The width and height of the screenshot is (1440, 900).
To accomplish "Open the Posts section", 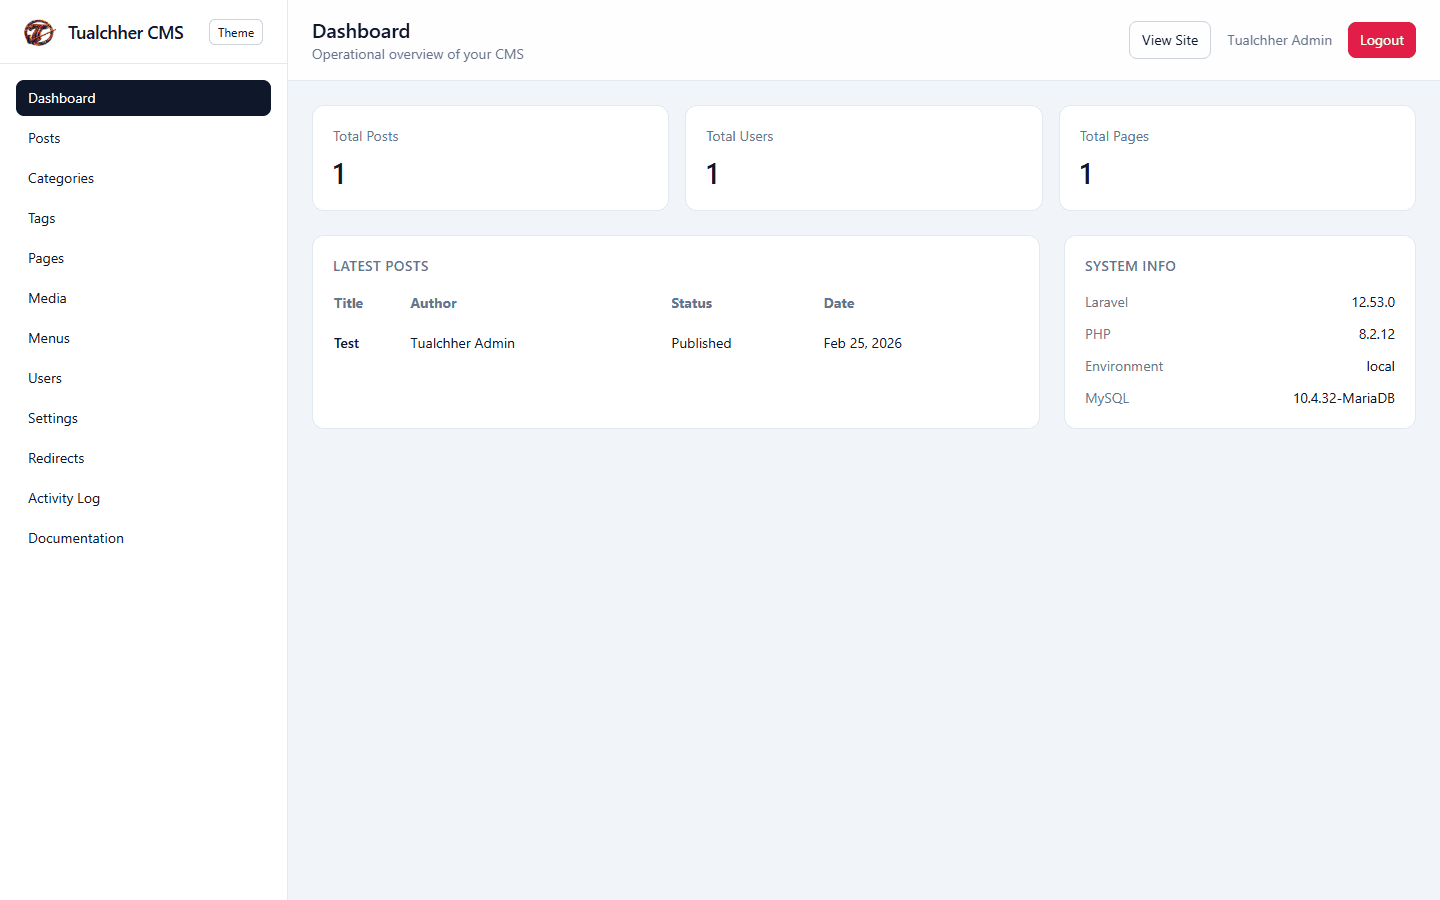I will tap(44, 138).
